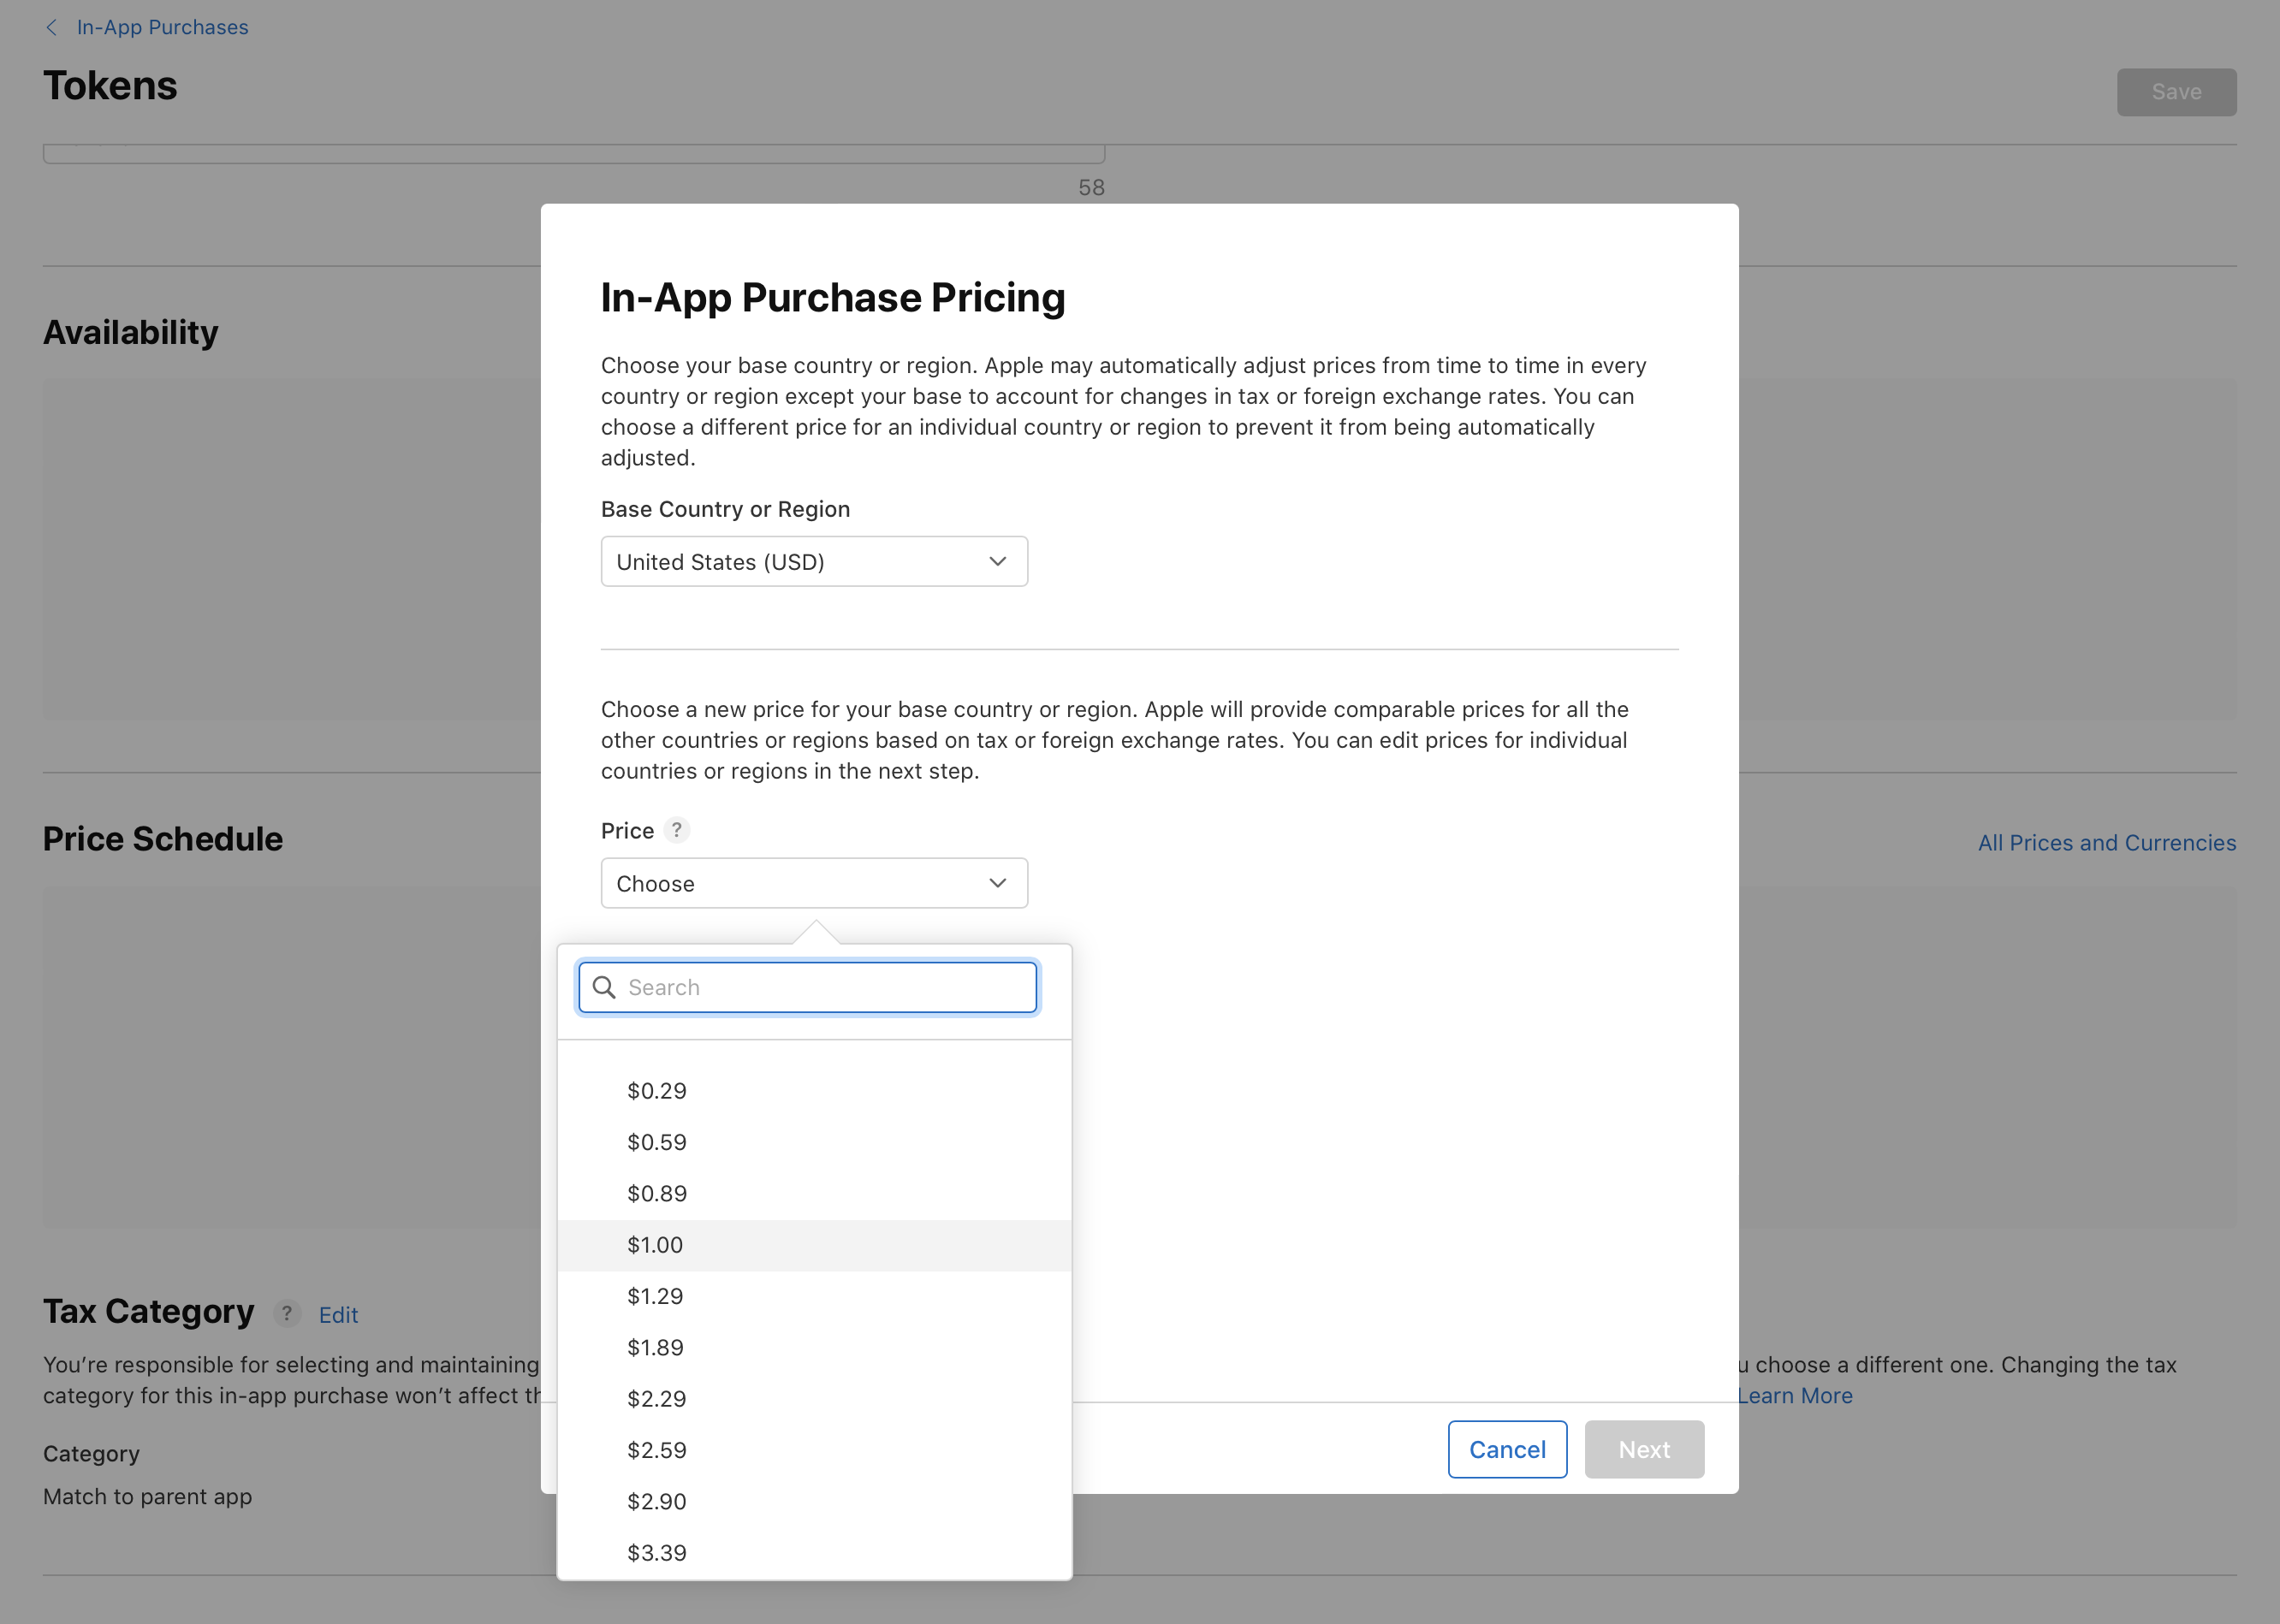Screen dimensions: 2280x1624
Task: Click the chevron inside the United States selector
Action: [997, 561]
